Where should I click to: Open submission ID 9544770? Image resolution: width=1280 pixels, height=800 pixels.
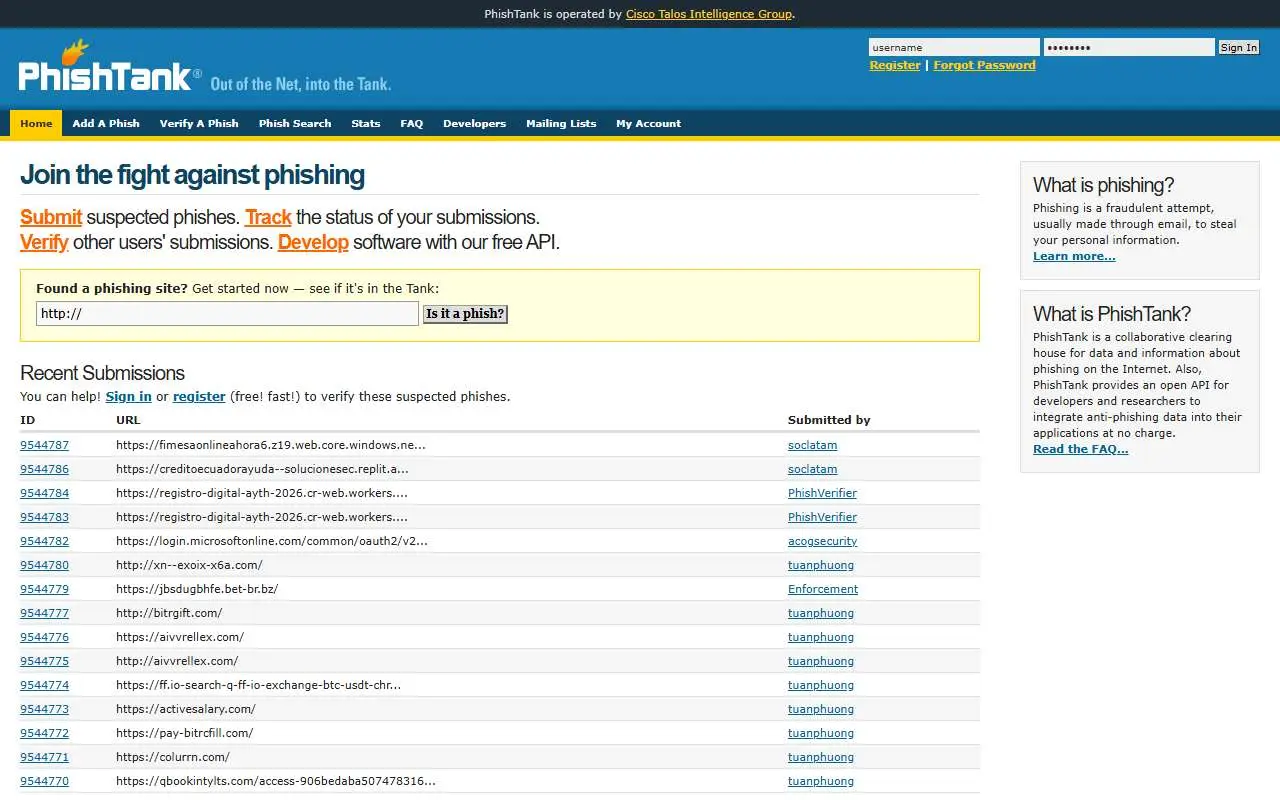tap(44, 781)
